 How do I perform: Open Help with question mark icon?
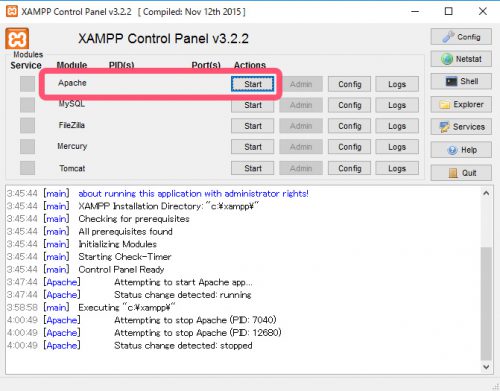[461, 150]
